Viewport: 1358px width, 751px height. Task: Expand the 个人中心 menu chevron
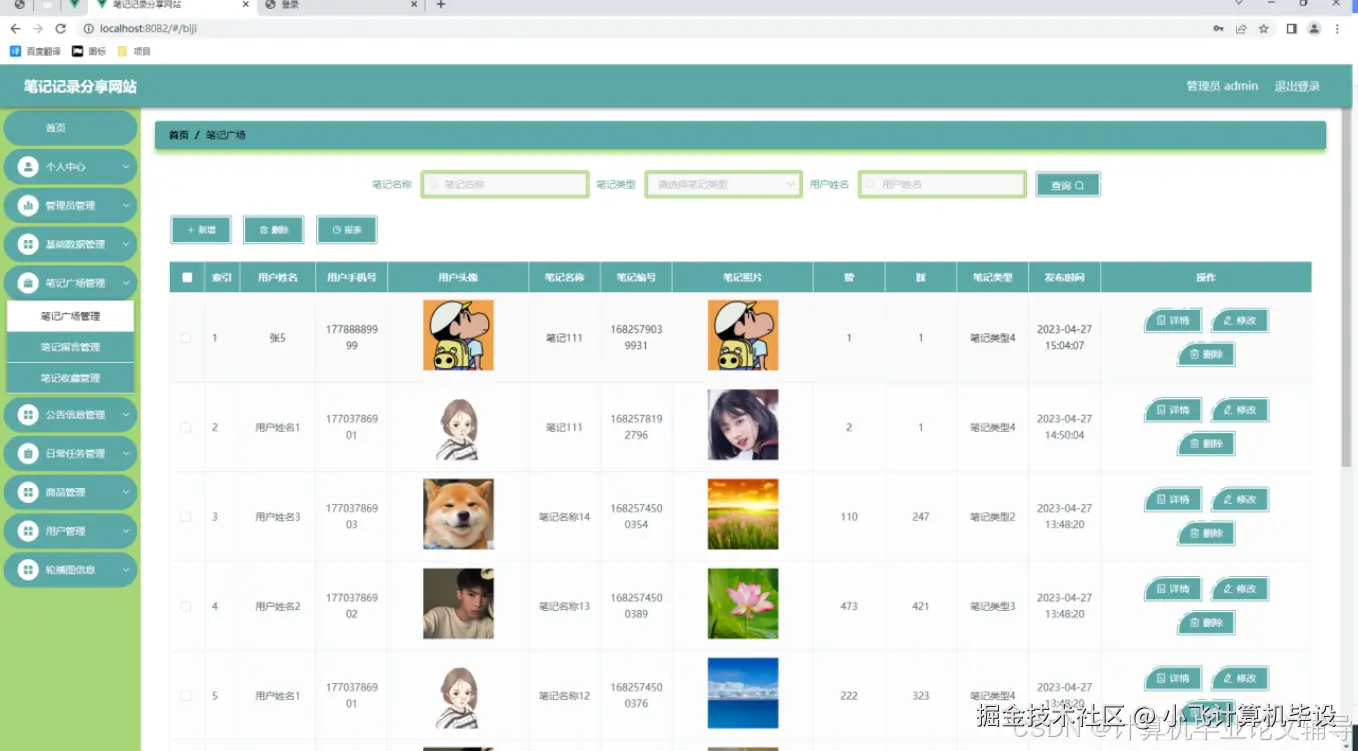(126, 167)
